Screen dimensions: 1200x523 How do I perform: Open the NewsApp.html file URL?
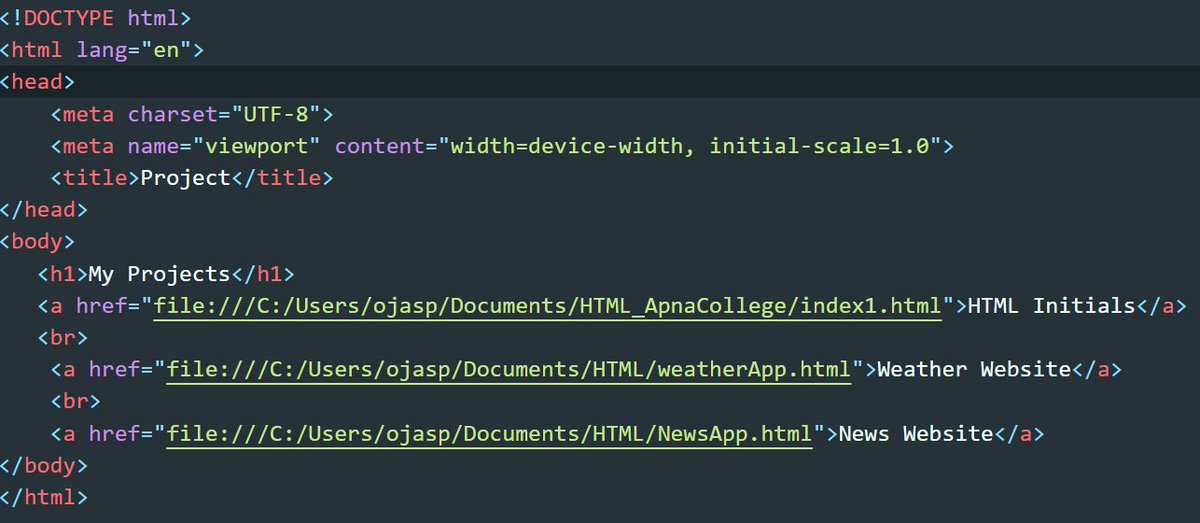[490, 434]
